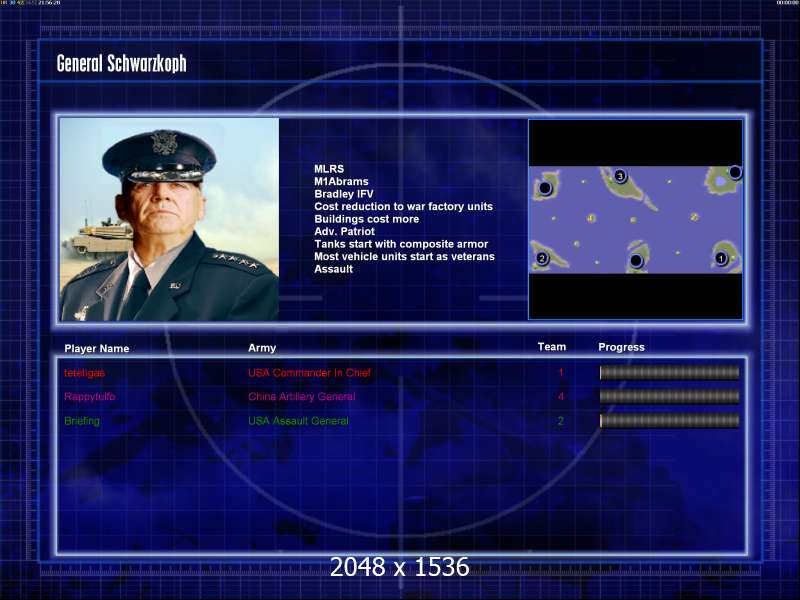Screen dimensions: 800x600
Task: Click the "China Artillery General" army entry
Action: pyautogui.click(x=302, y=396)
